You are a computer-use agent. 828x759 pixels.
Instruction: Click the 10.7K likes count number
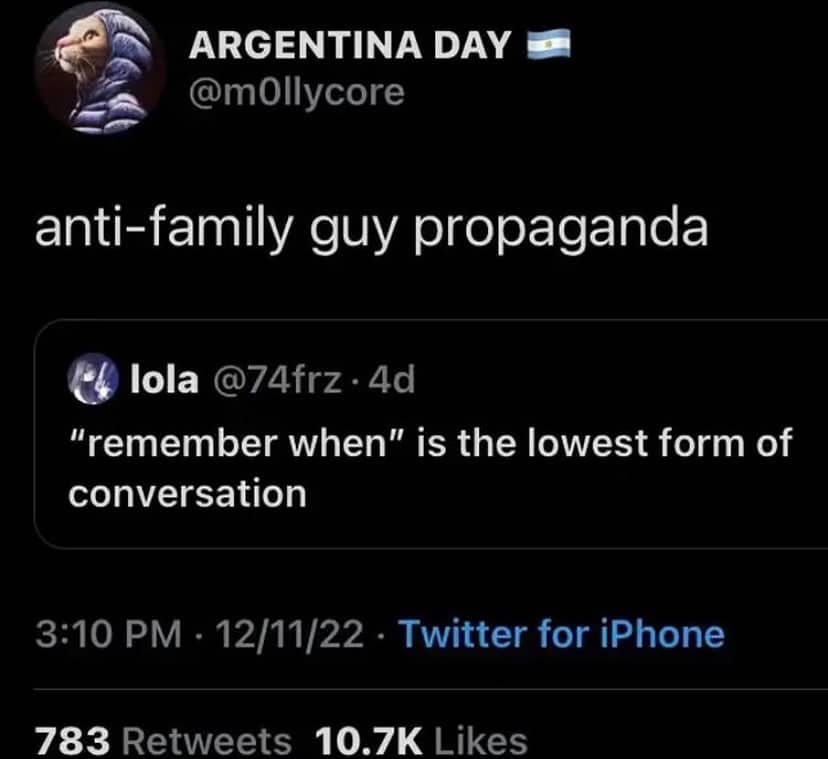coord(368,741)
